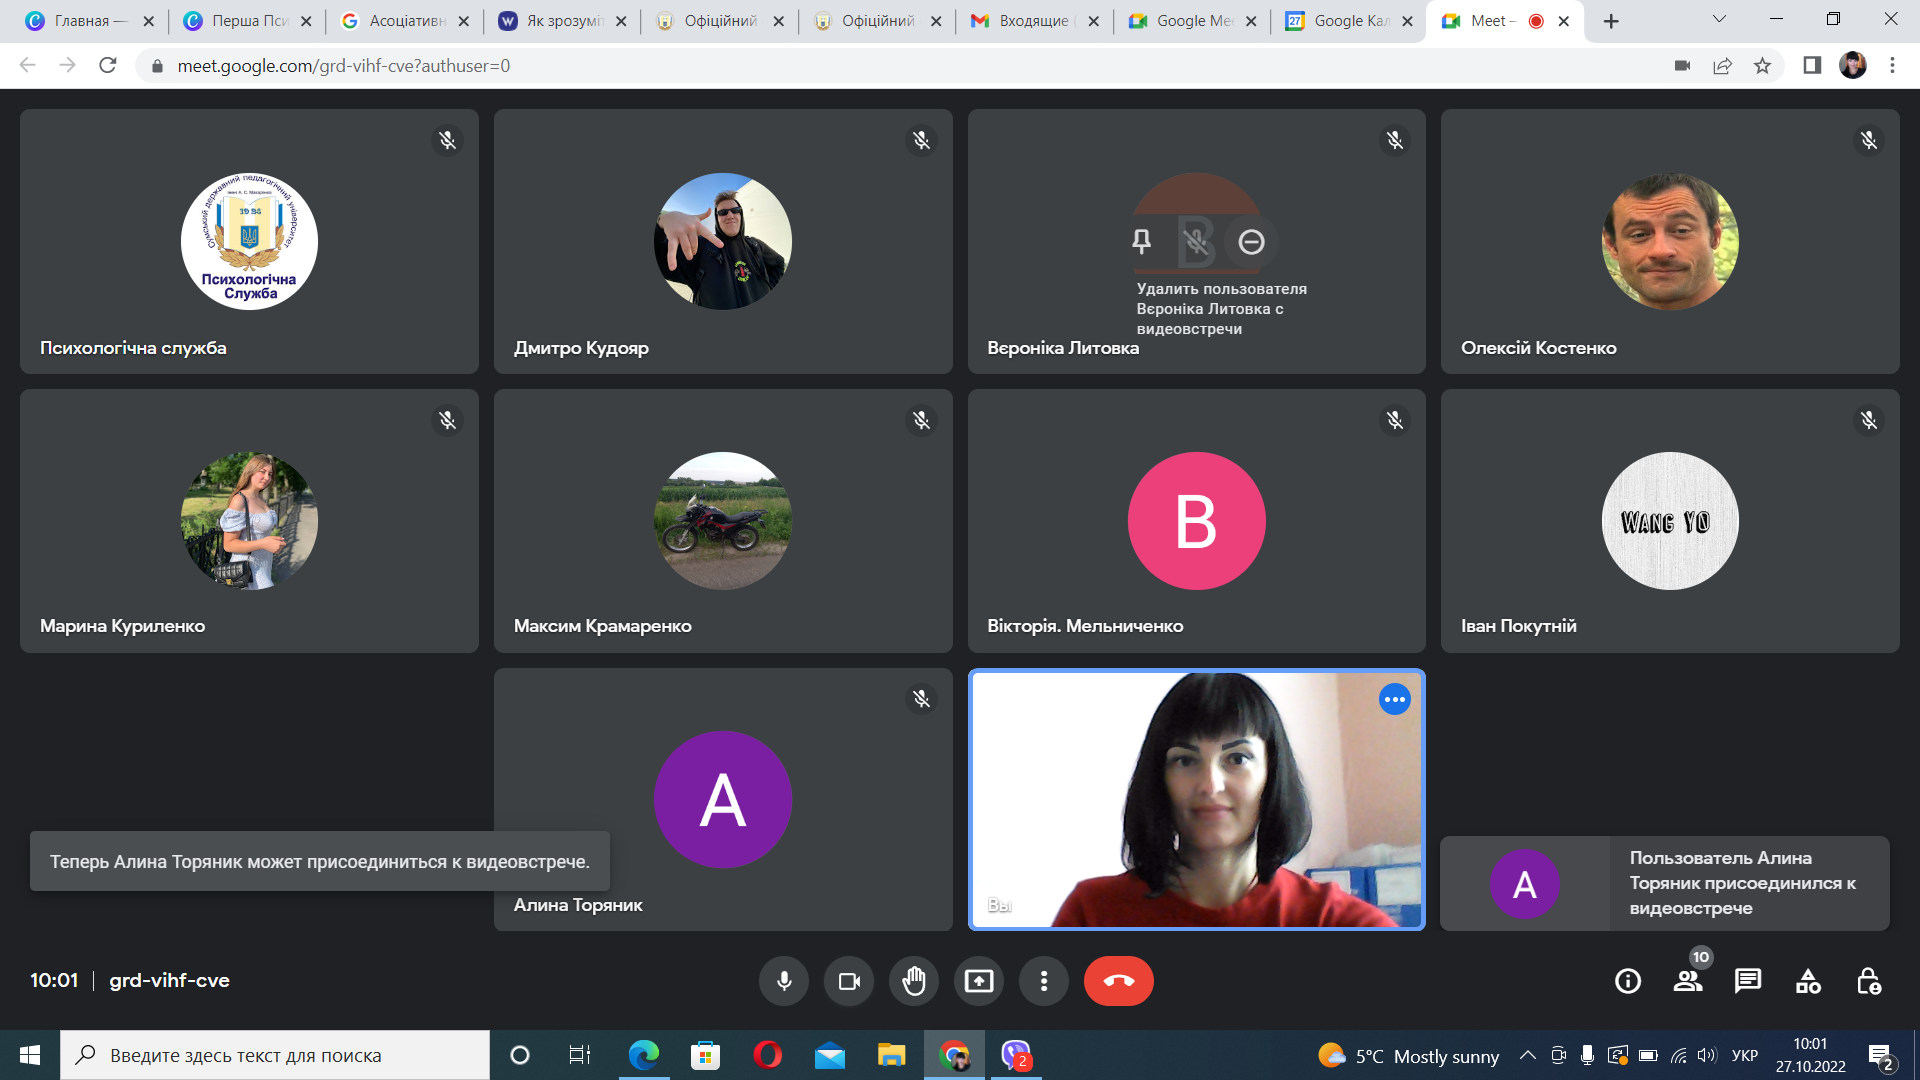Screen dimensions: 1920x1080
Task: Switch keyboard language УКР
Action: (x=1745, y=1055)
